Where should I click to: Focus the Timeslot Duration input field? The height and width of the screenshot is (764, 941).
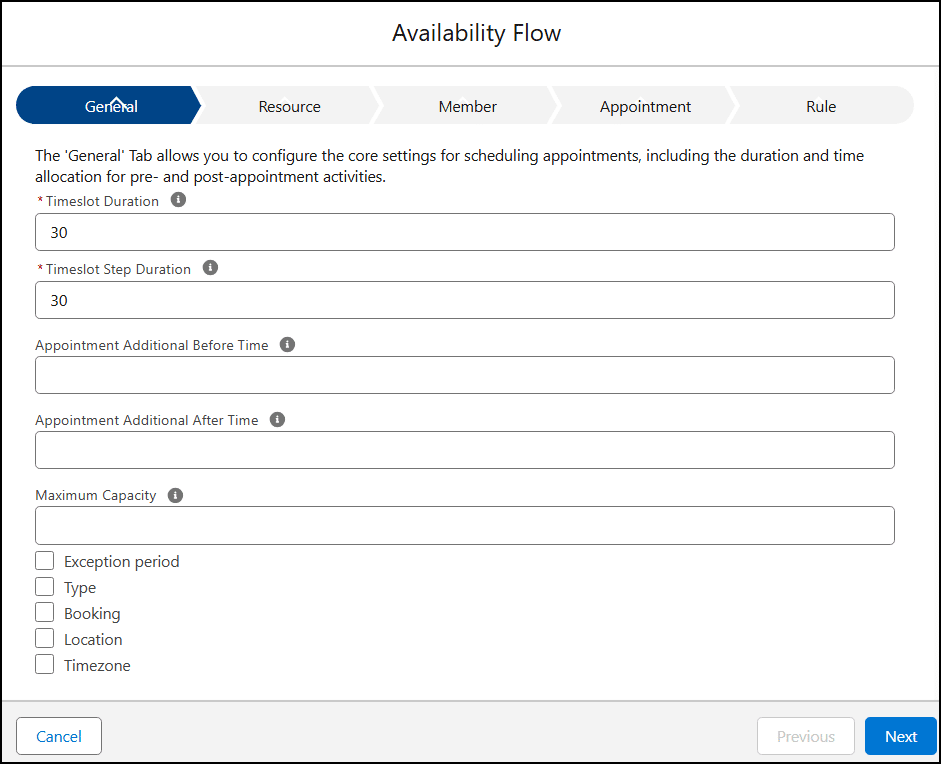[x=464, y=232]
